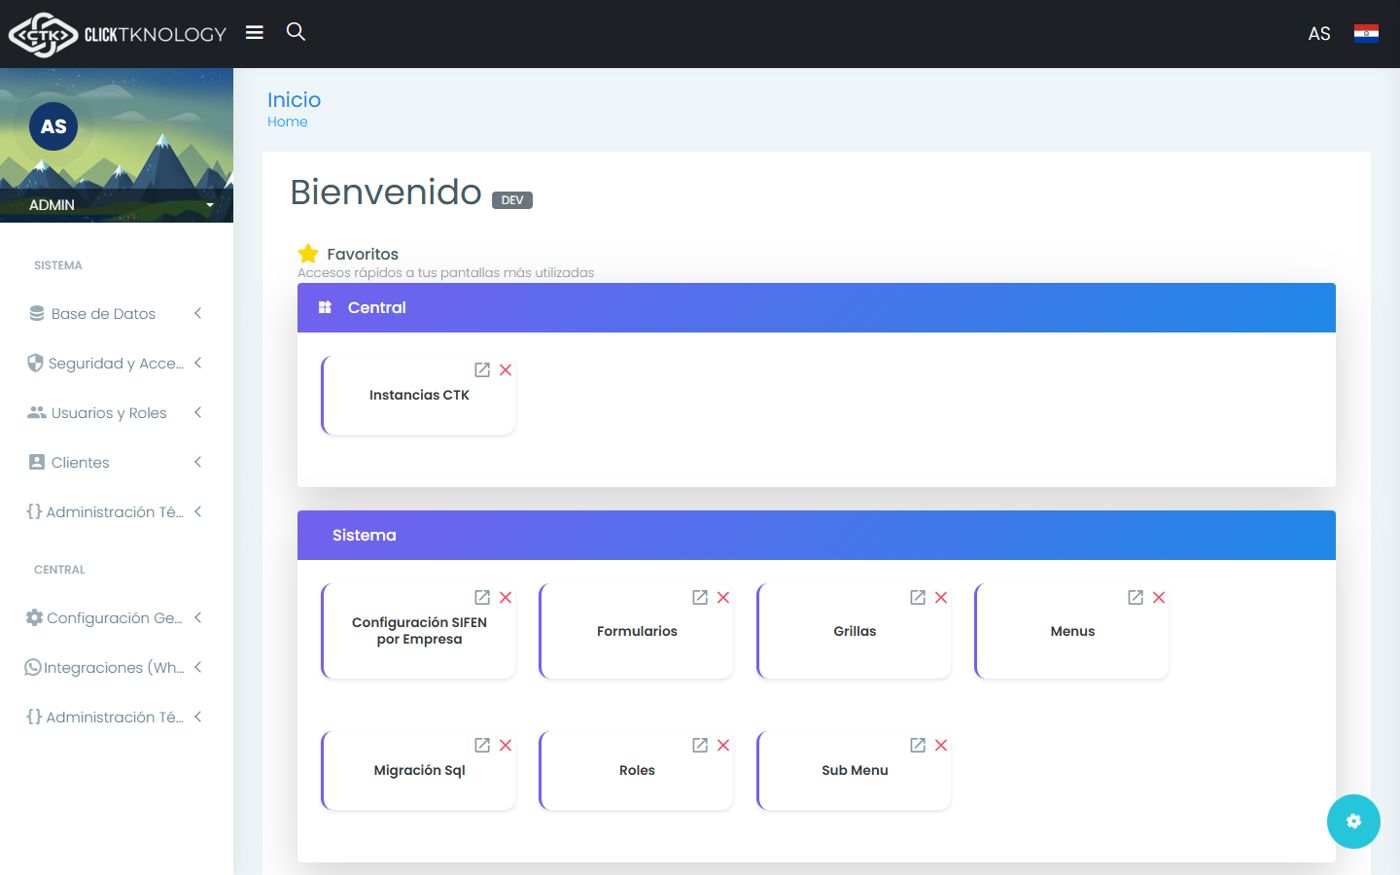Open Configuración SIFEN por Empresa external icon
Image resolution: width=1400 pixels, height=875 pixels.
(482, 597)
